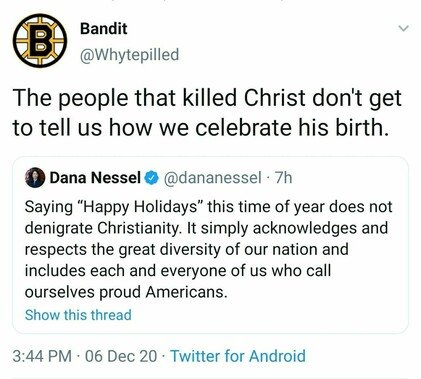Image resolution: width=421 pixels, height=379 pixels.
Task: Click the main tweet text by Bandit
Action: 207,113
